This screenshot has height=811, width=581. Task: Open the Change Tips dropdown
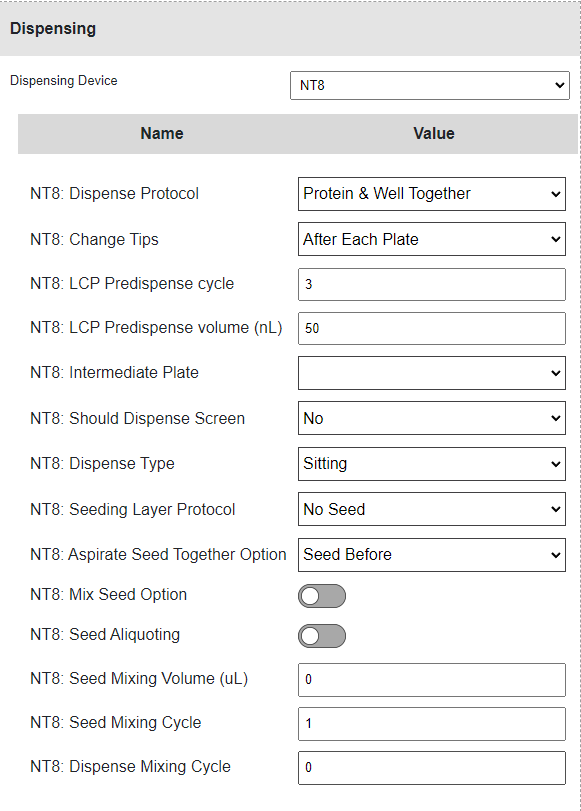(431, 239)
